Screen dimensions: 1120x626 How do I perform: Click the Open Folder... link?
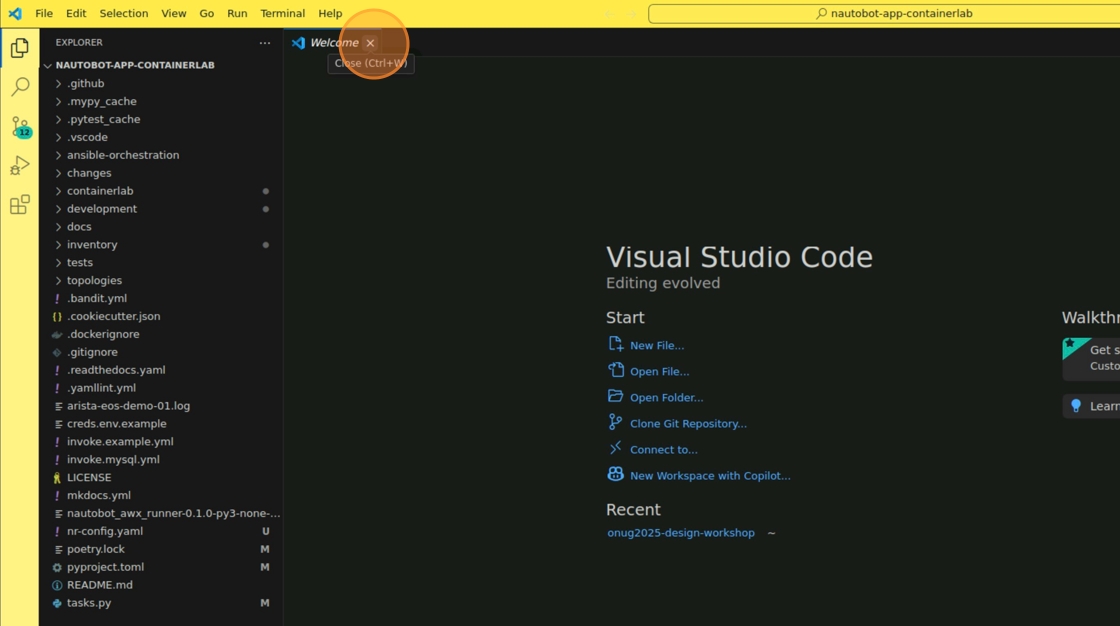(x=666, y=398)
